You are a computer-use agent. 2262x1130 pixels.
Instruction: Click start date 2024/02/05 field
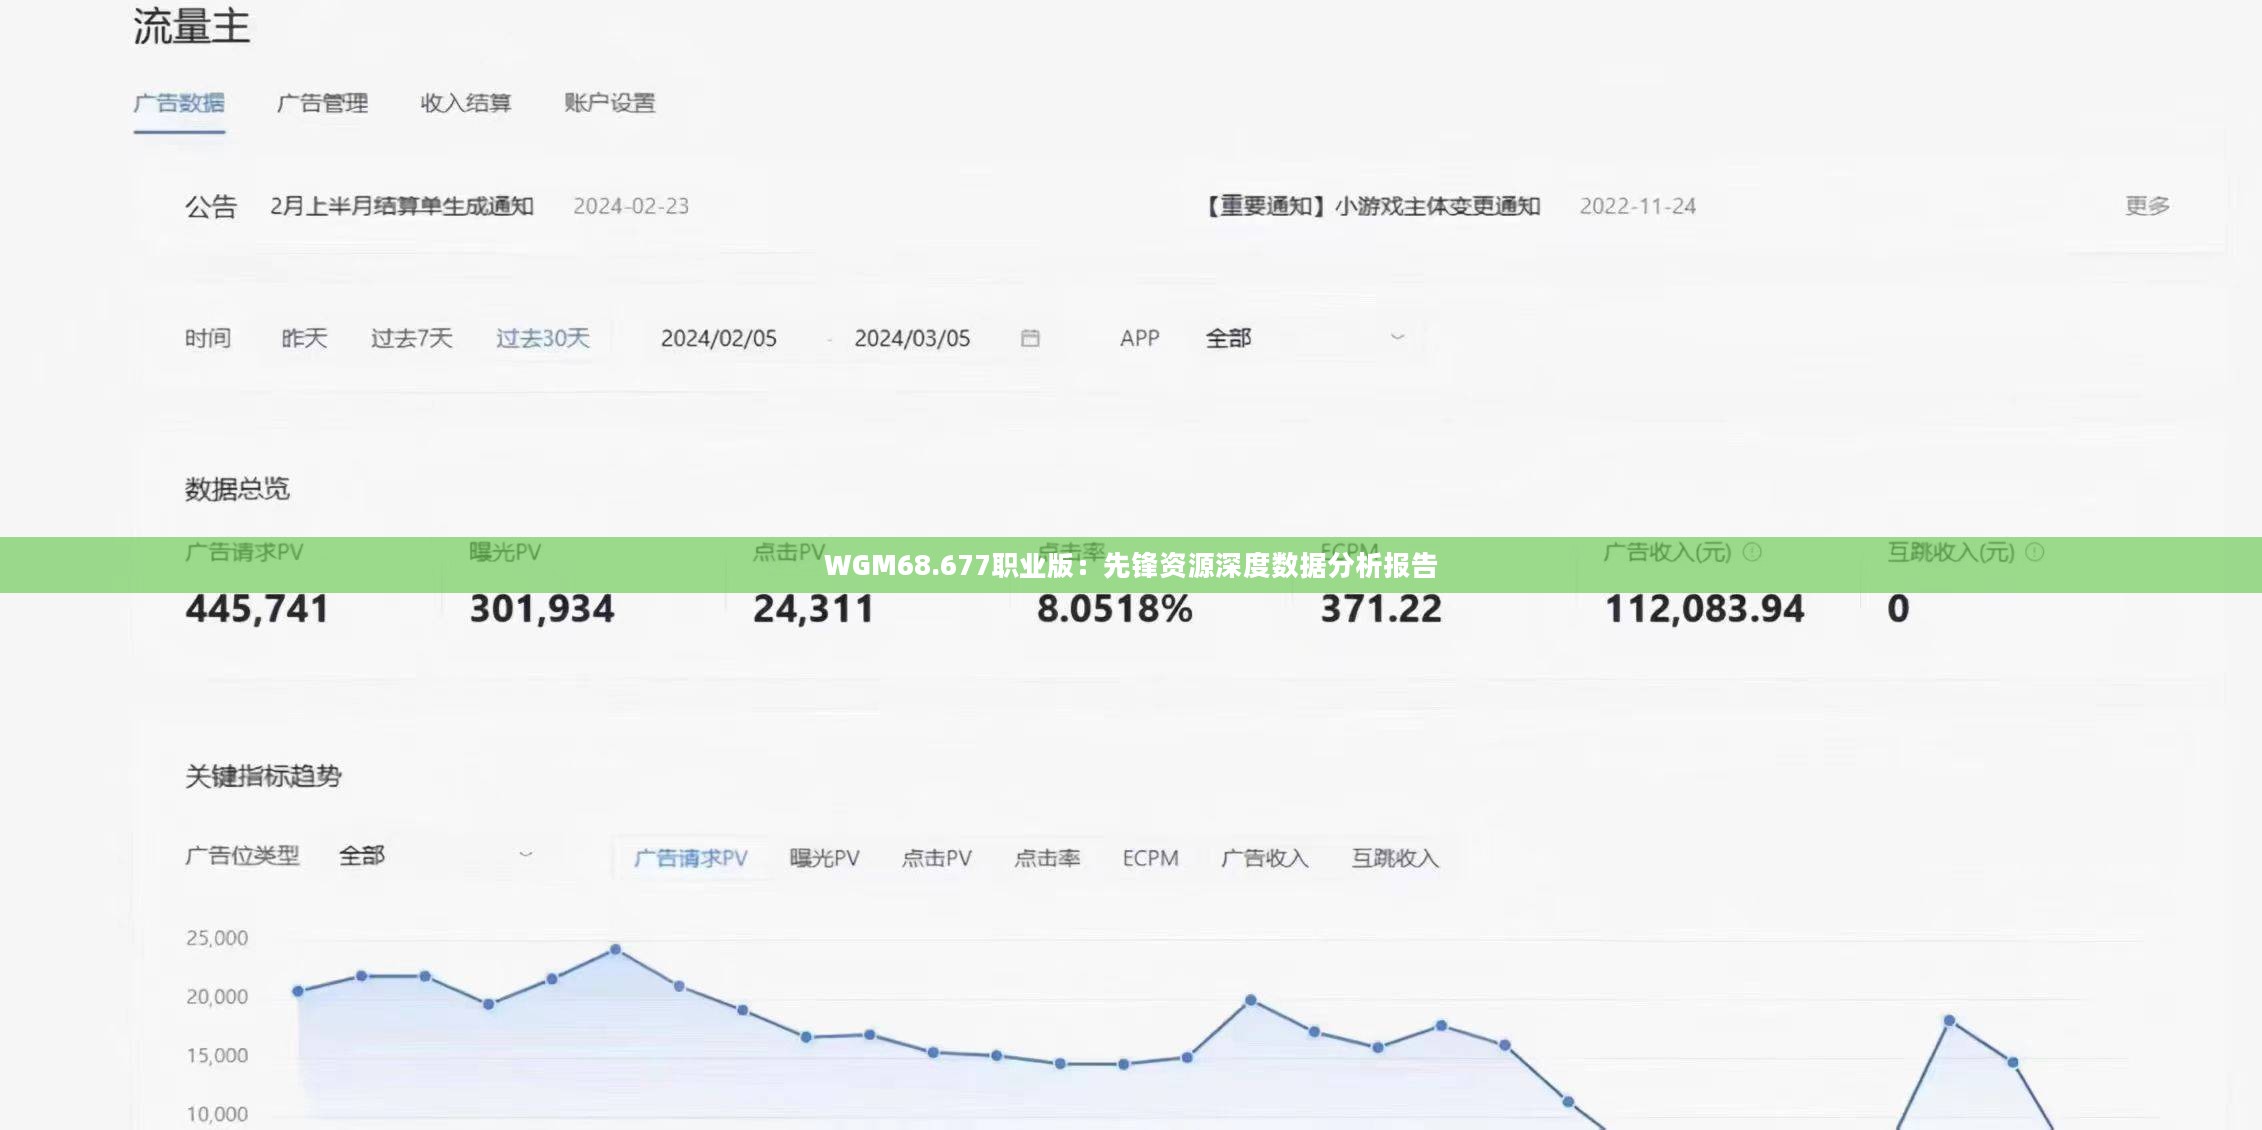pyautogui.click(x=719, y=338)
